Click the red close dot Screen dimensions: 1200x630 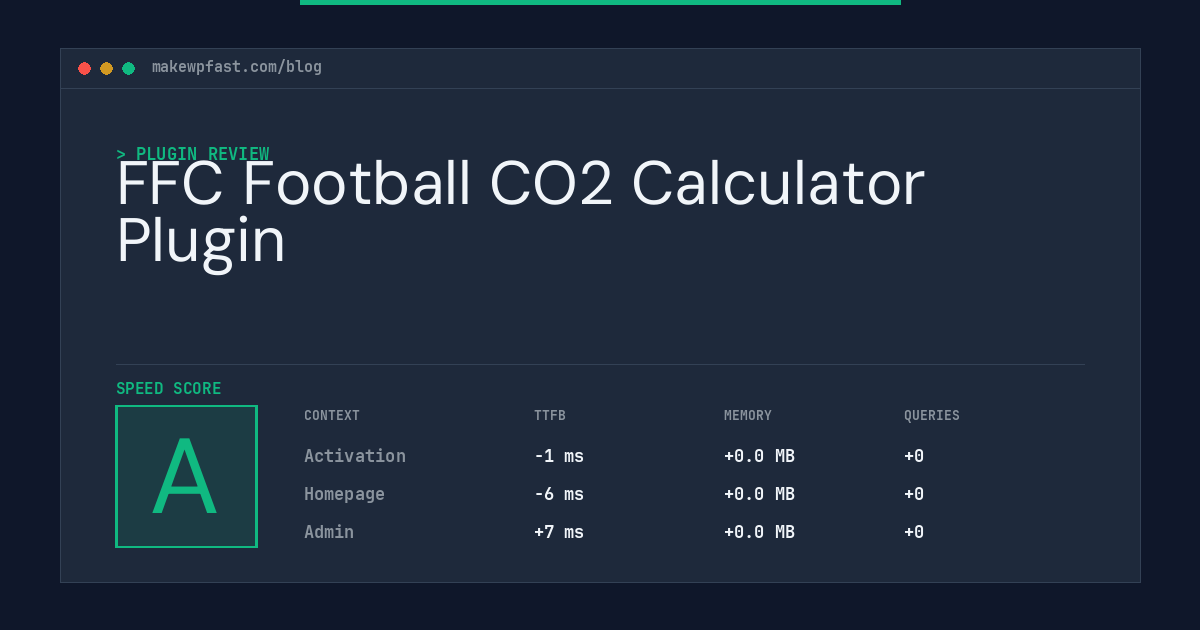click(x=84, y=68)
